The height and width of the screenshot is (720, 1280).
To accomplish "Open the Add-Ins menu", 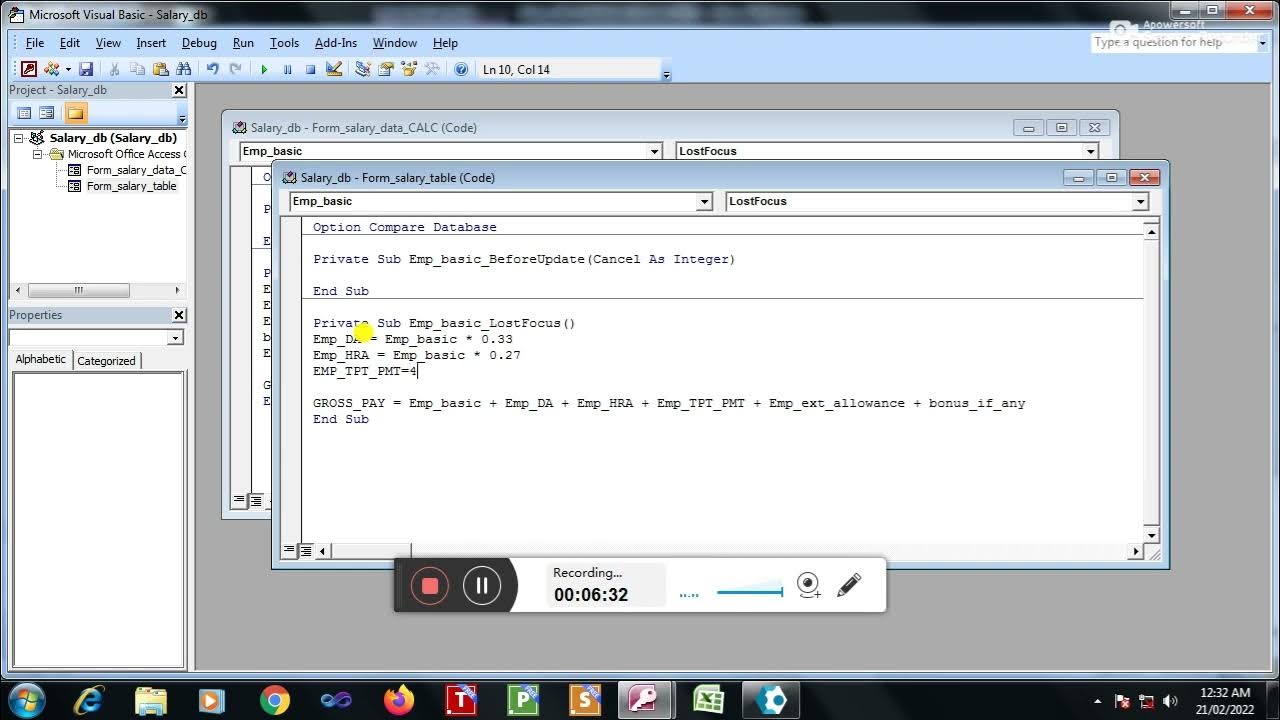I will 335,43.
